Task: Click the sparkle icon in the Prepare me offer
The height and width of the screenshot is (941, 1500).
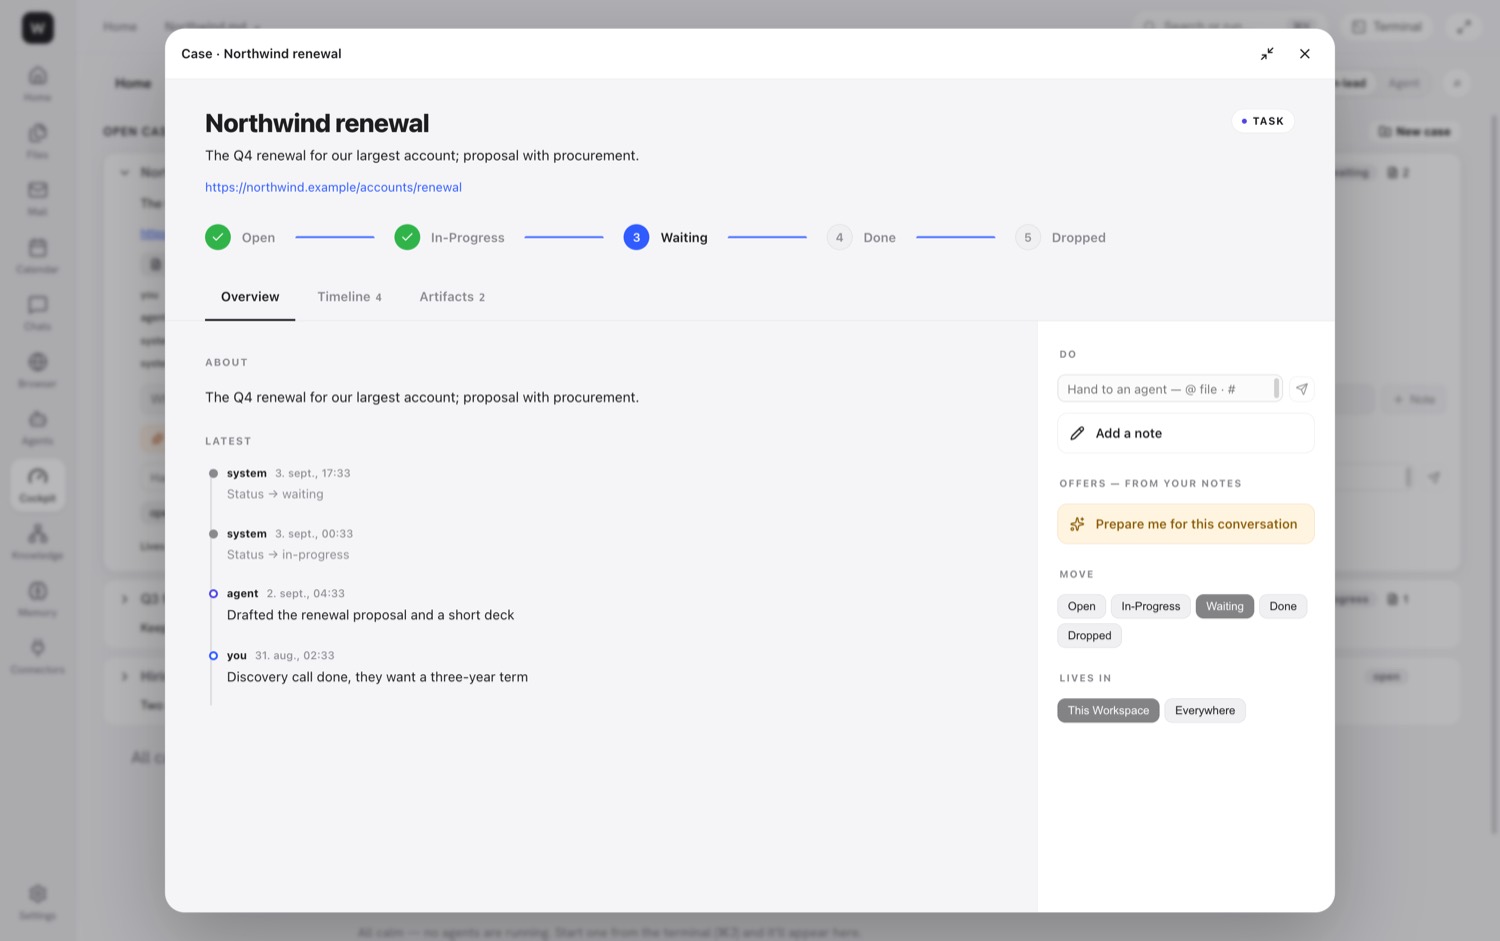Action: [x=1077, y=524]
